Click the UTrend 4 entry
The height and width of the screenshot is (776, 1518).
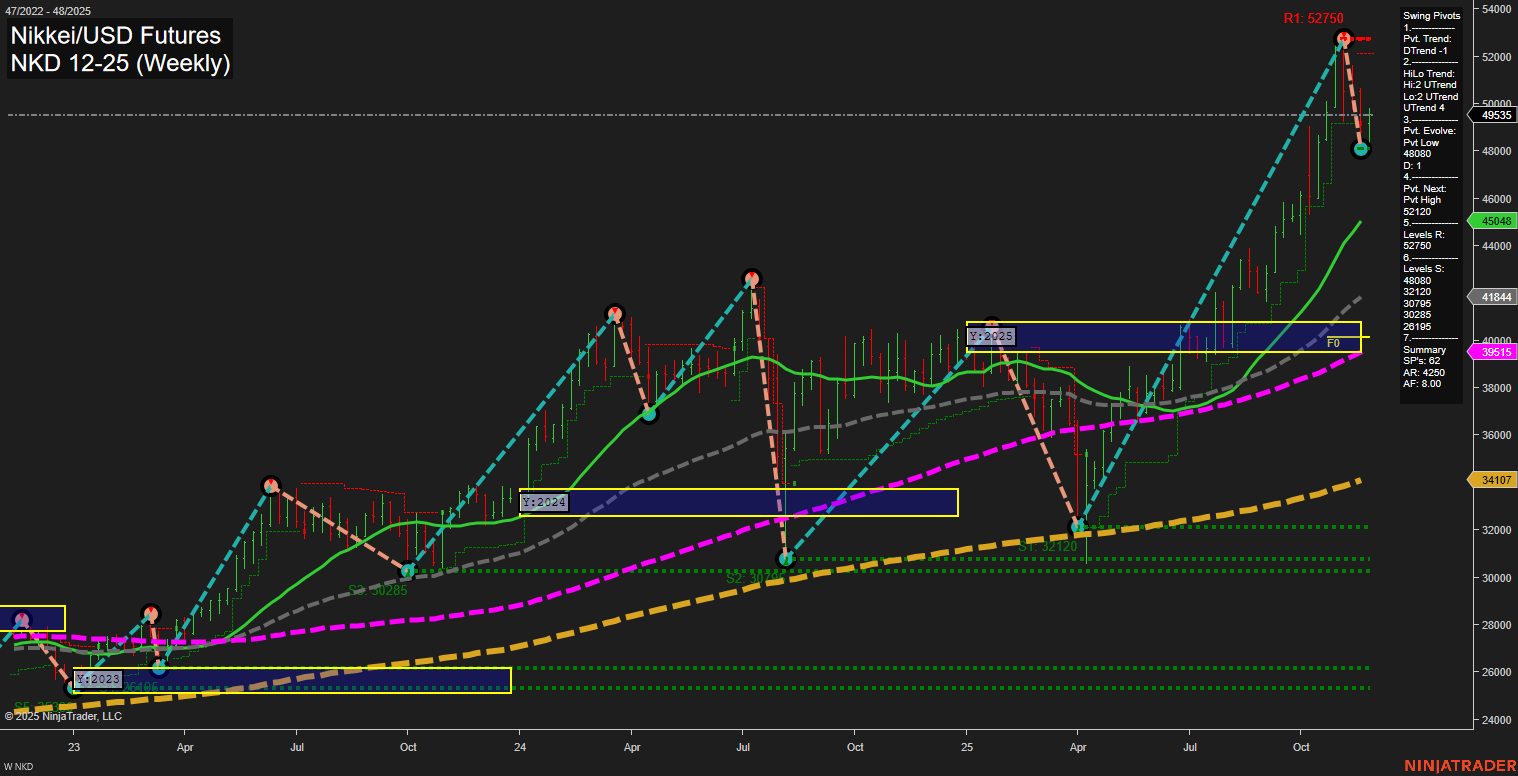point(1424,108)
